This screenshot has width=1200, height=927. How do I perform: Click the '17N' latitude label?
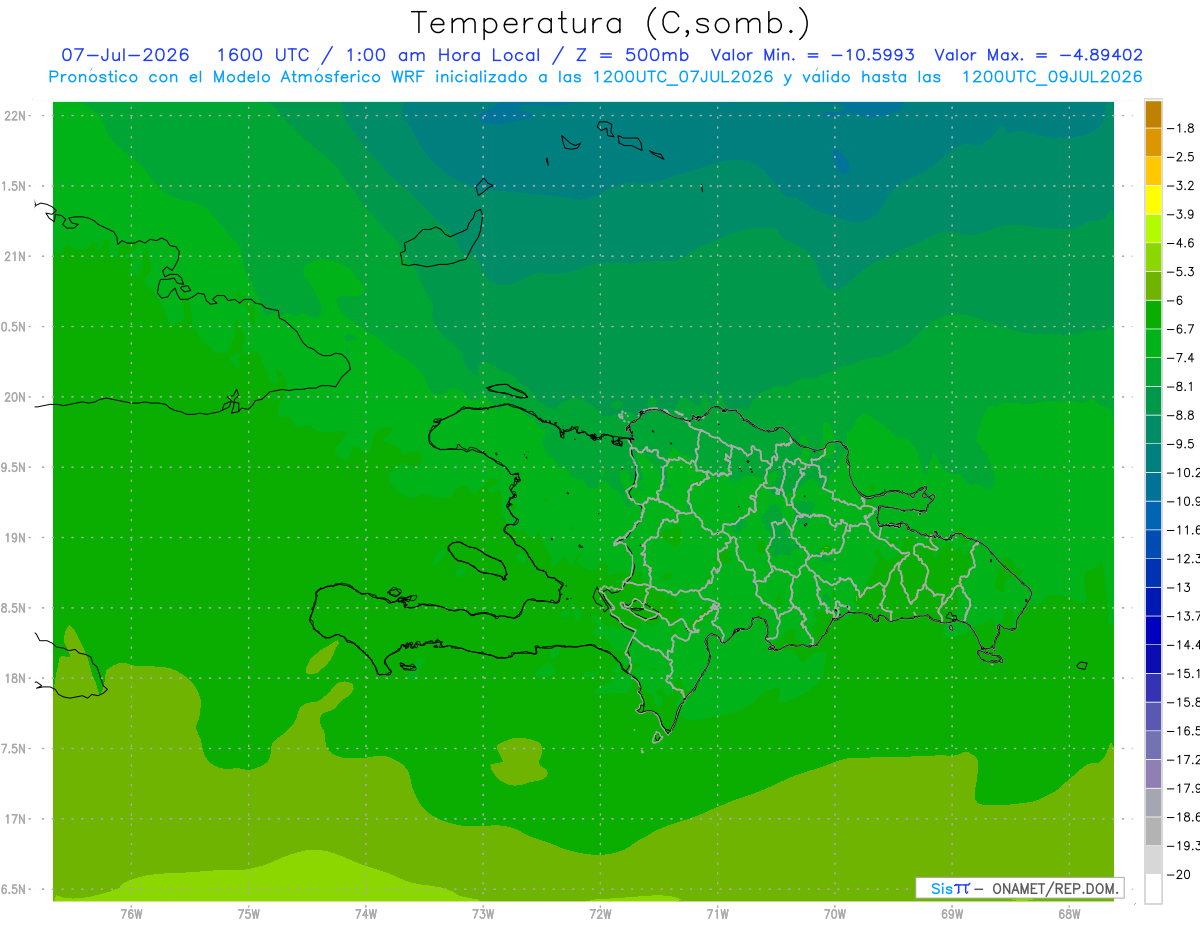14,820
